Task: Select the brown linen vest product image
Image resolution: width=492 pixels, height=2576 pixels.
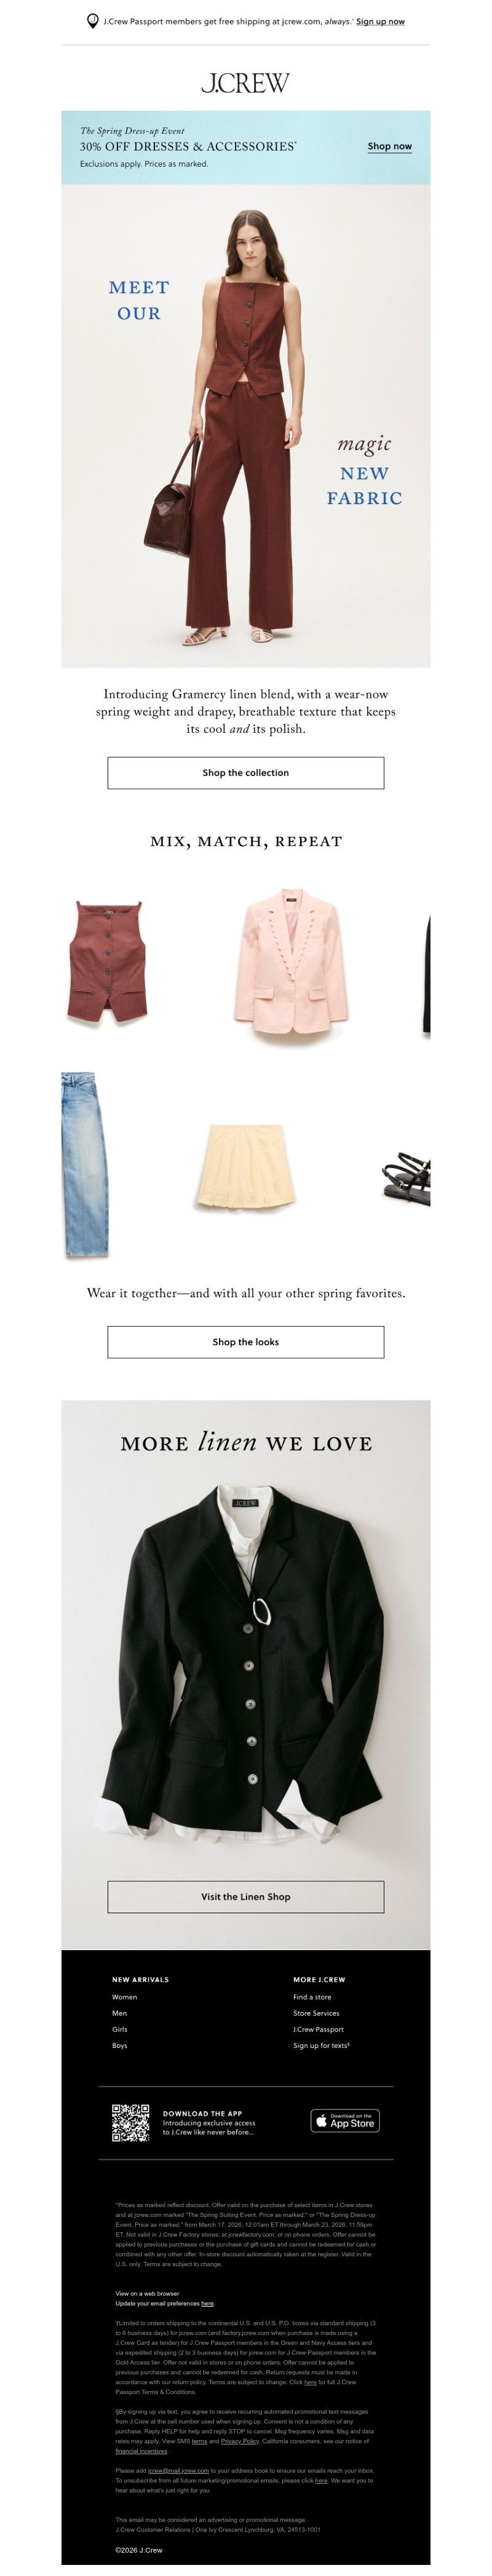Action: 108,961
